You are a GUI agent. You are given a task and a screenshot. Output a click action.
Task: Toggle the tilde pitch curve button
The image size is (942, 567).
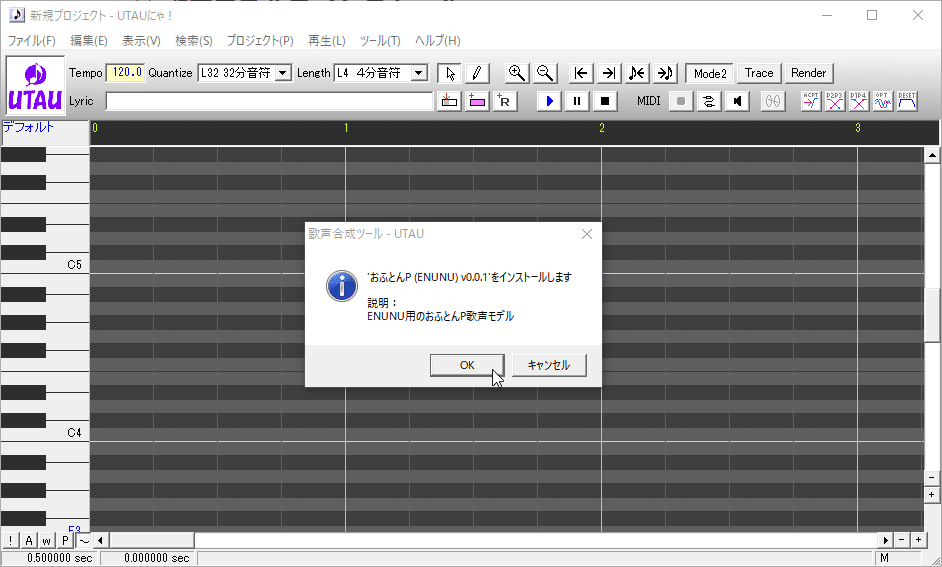click(x=84, y=541)
